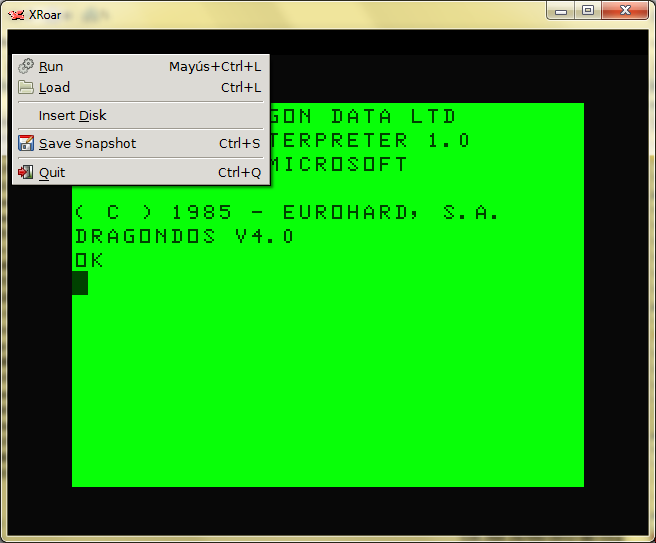Open Insert Disk from the menu
The height and width of the screenshot is (543, 656).
72,116
